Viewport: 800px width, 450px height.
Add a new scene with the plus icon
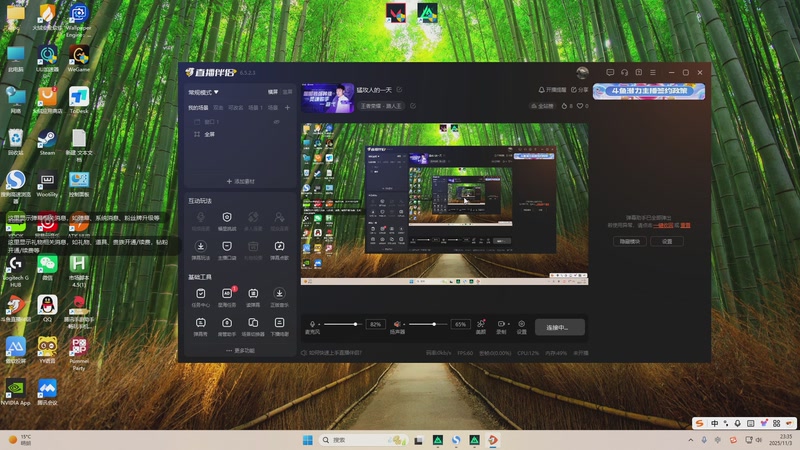coord(287,108)
